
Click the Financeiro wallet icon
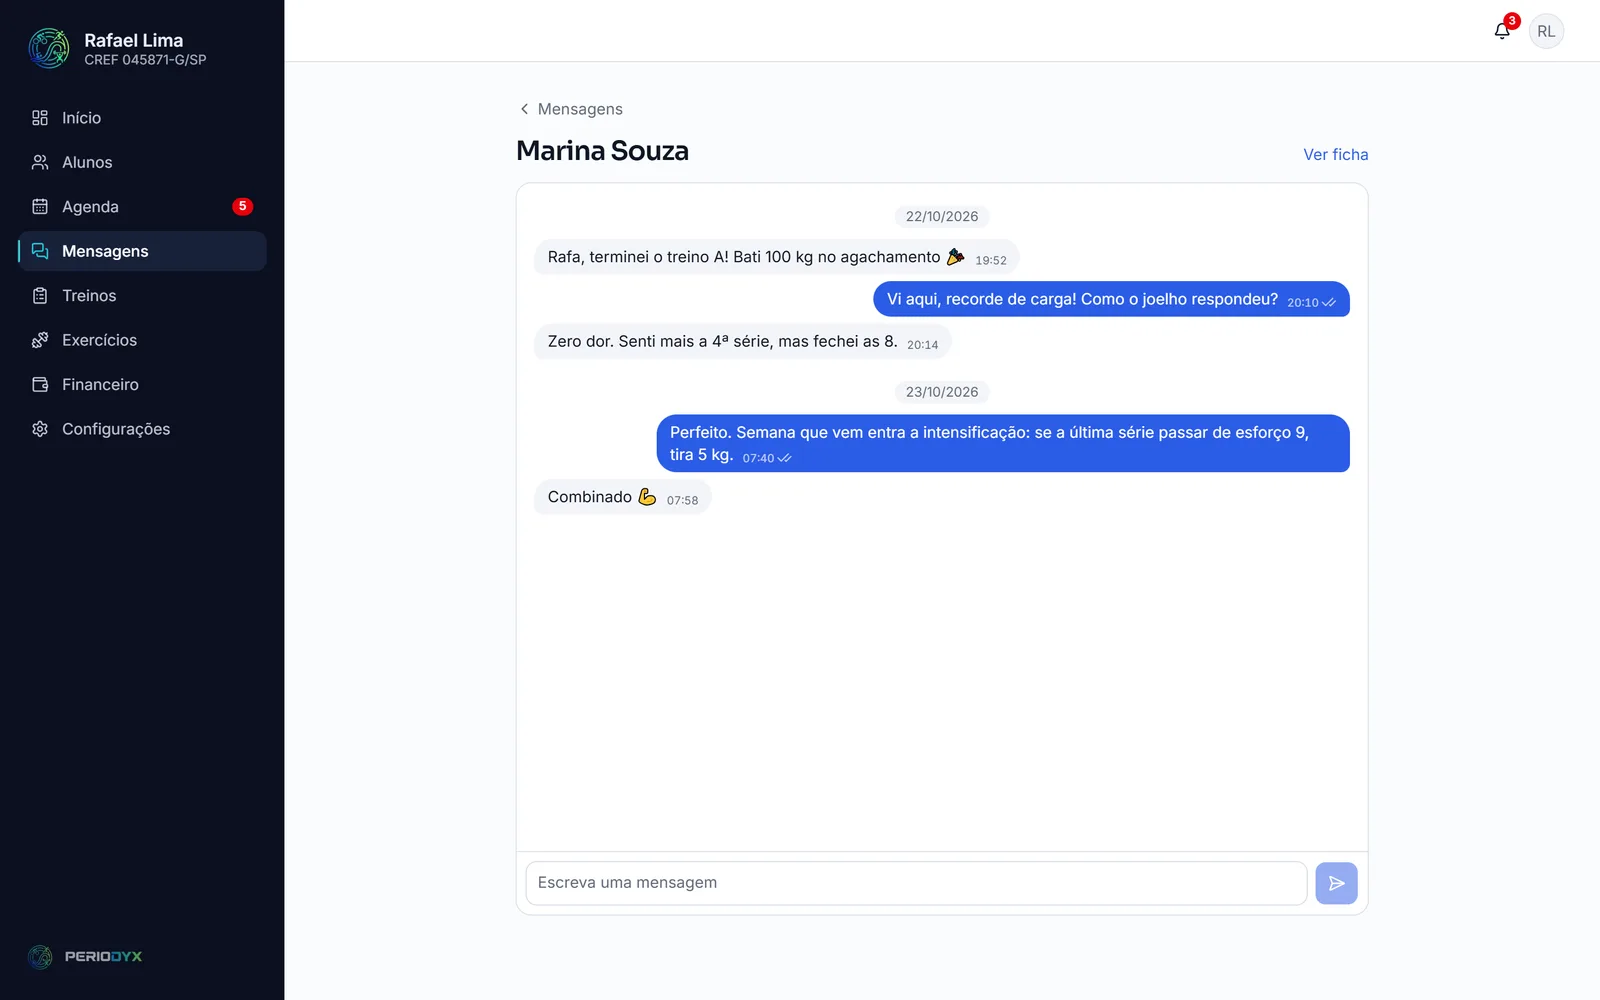point(40,385)
